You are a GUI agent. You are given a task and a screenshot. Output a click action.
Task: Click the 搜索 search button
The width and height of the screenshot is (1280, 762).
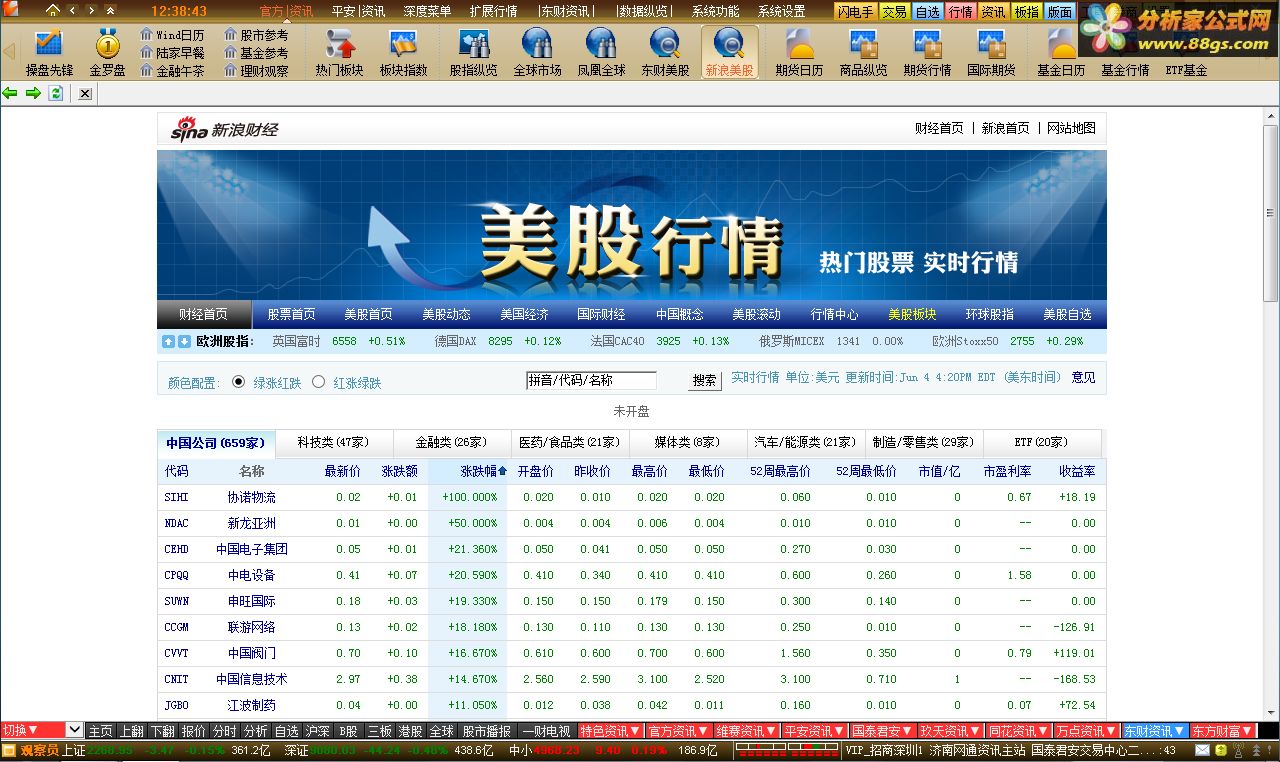click(x=705, y=381)
